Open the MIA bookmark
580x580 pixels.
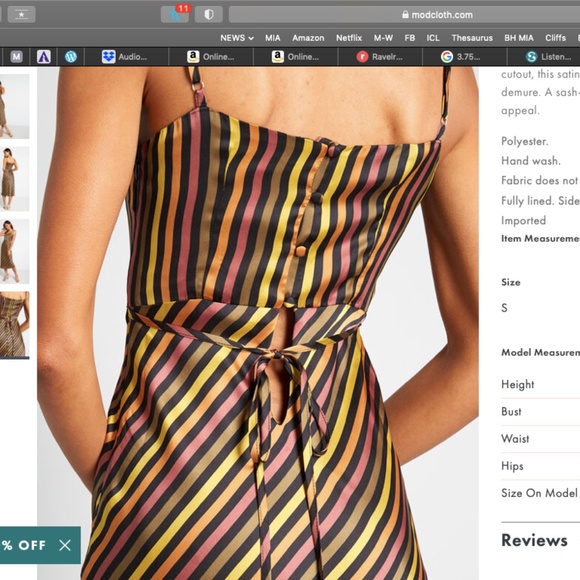tap(273, 38)
